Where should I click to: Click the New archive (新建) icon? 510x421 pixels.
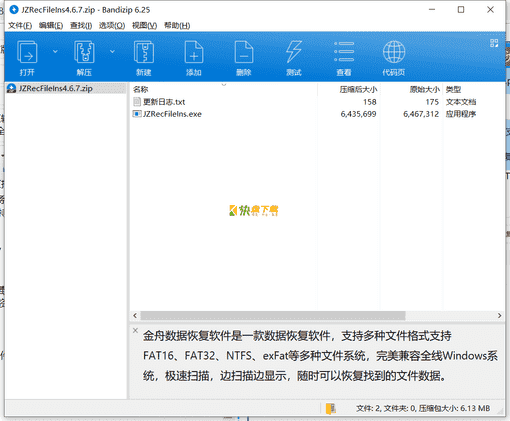click(144, 52)
